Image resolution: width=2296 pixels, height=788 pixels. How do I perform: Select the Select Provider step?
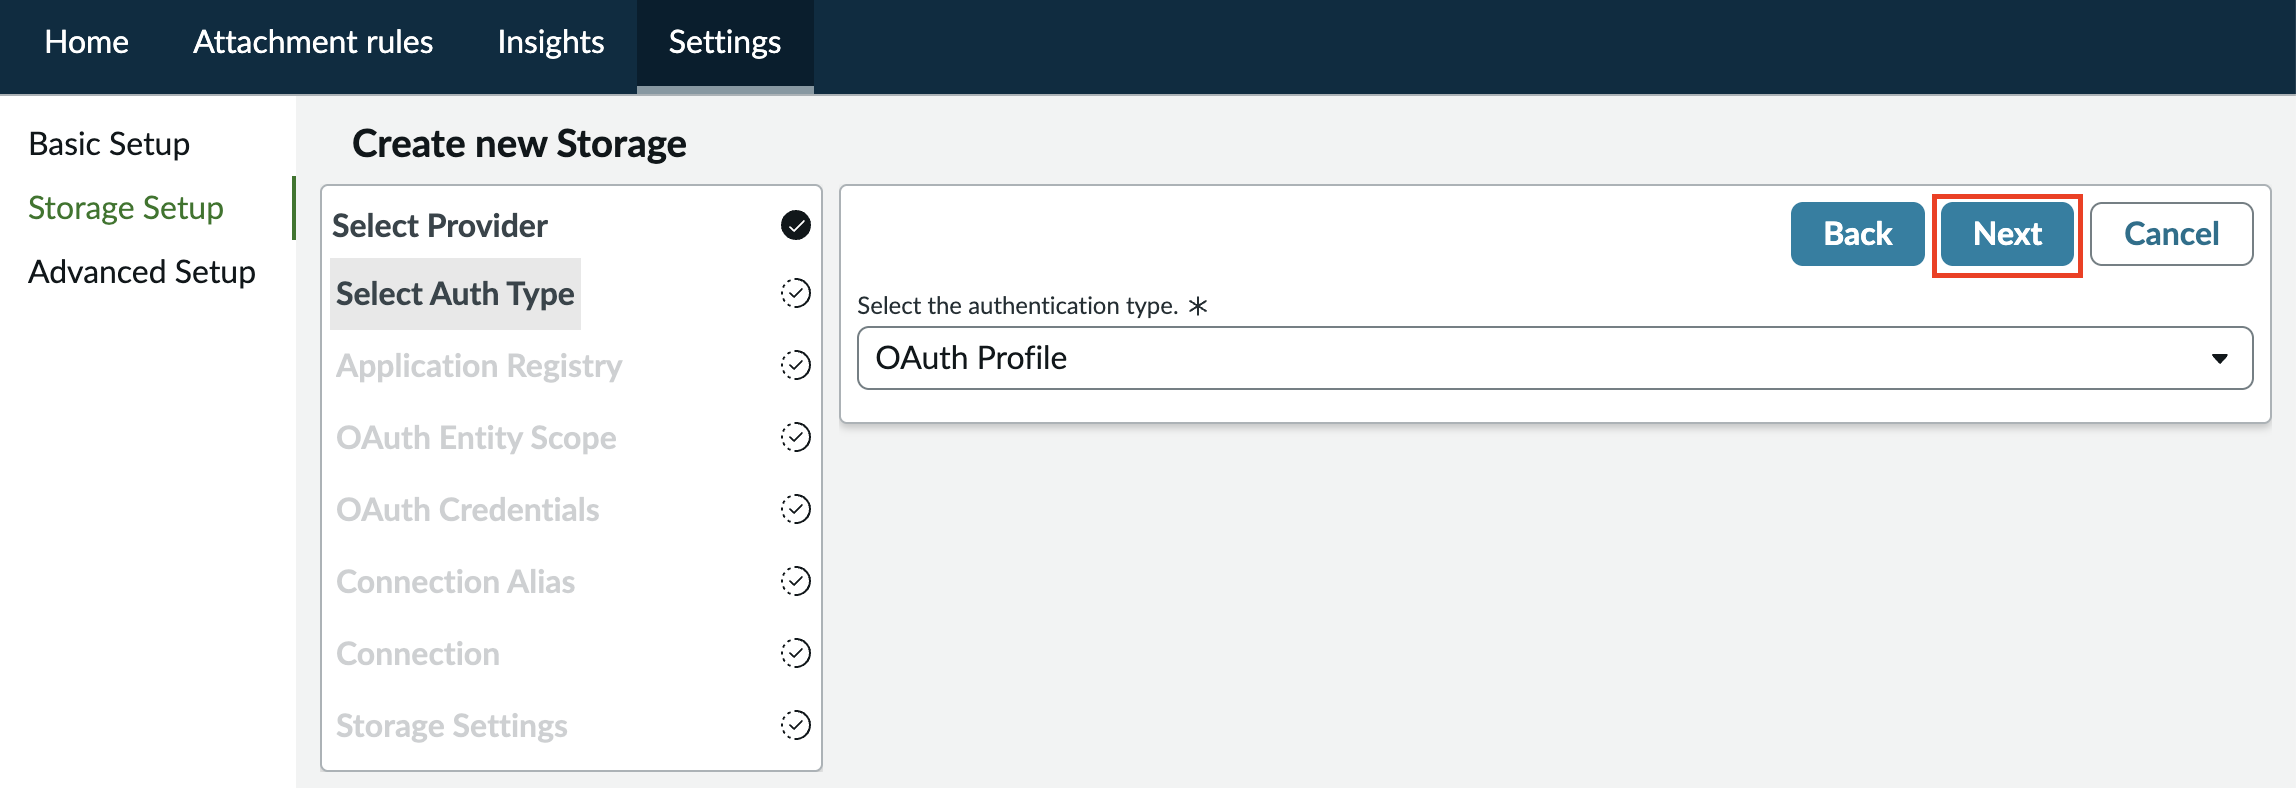pyautogui.click(x=440, y=226)
